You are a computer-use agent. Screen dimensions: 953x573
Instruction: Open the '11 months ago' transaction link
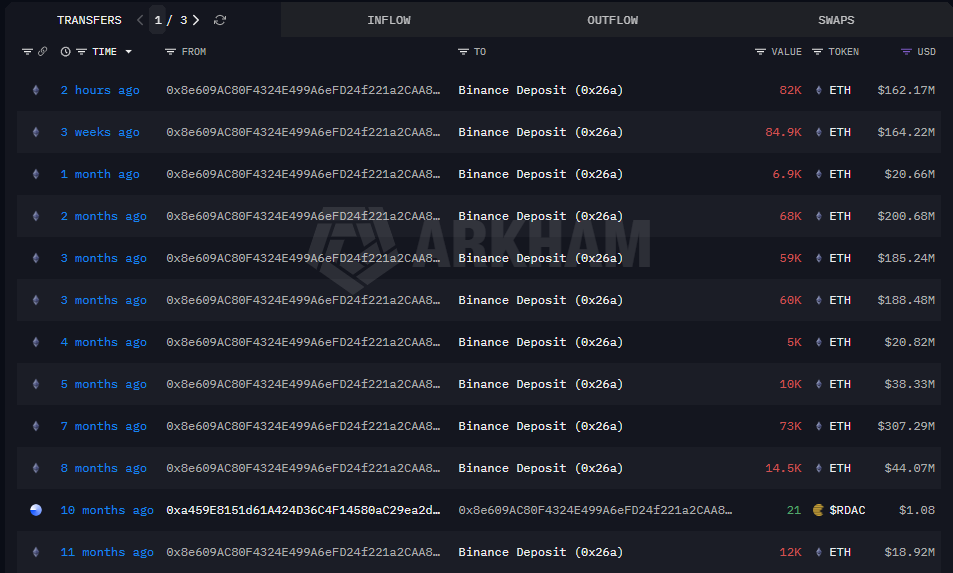107,552
